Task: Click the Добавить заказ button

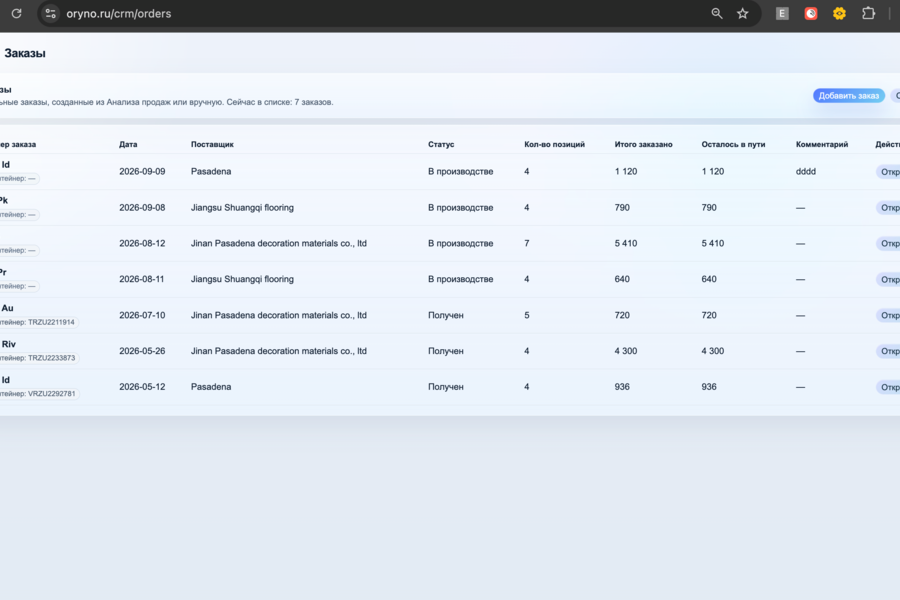Action: 848,96
